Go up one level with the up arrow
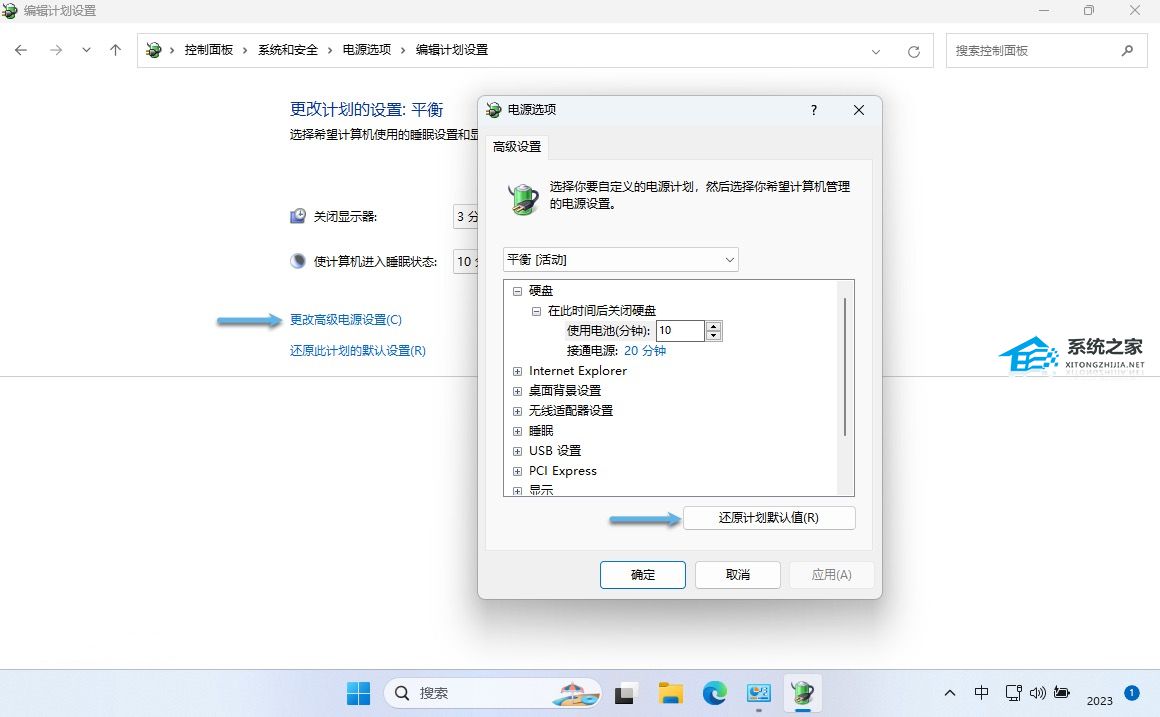 click(x=115, y=50)
